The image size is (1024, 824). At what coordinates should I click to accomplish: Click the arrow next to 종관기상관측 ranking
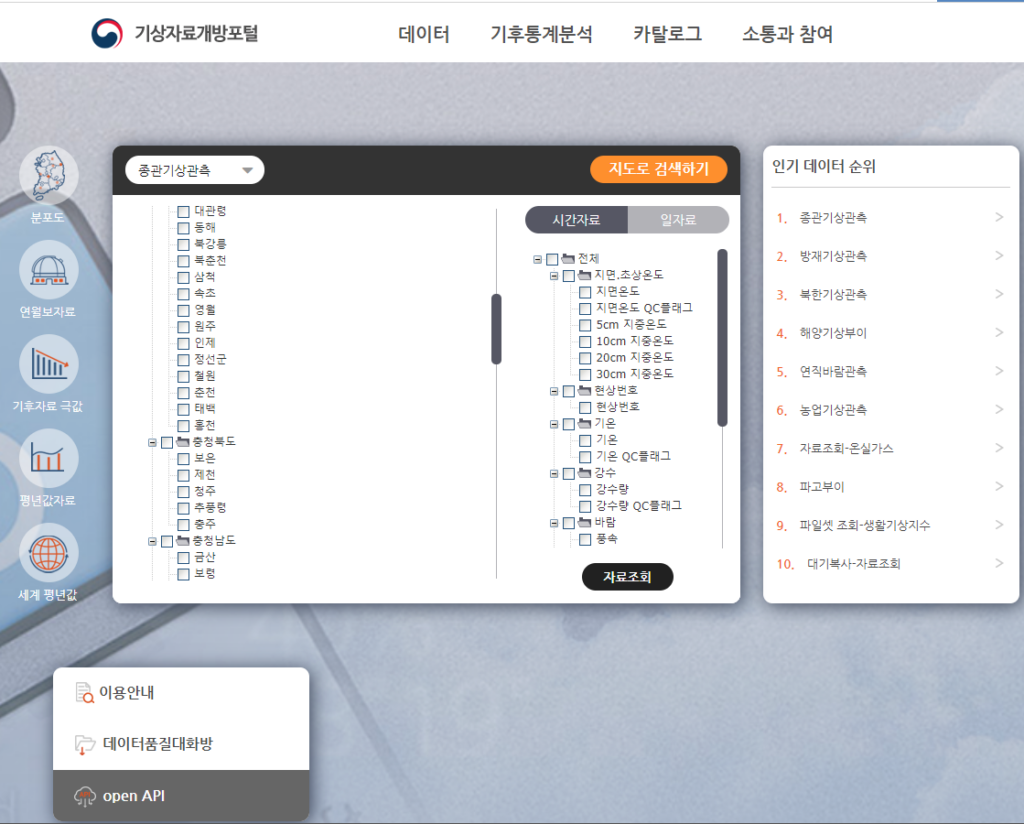(999, 217)
